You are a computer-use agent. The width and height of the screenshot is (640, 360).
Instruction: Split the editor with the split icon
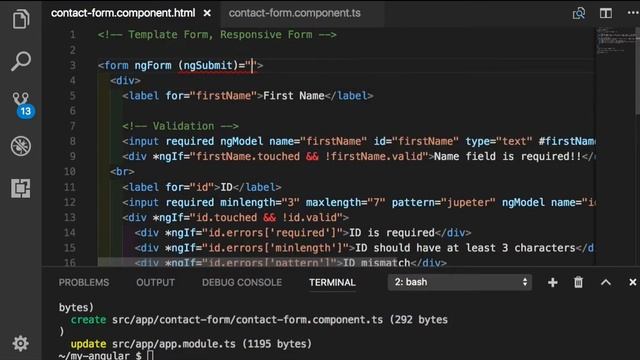(x=606, y=13)
